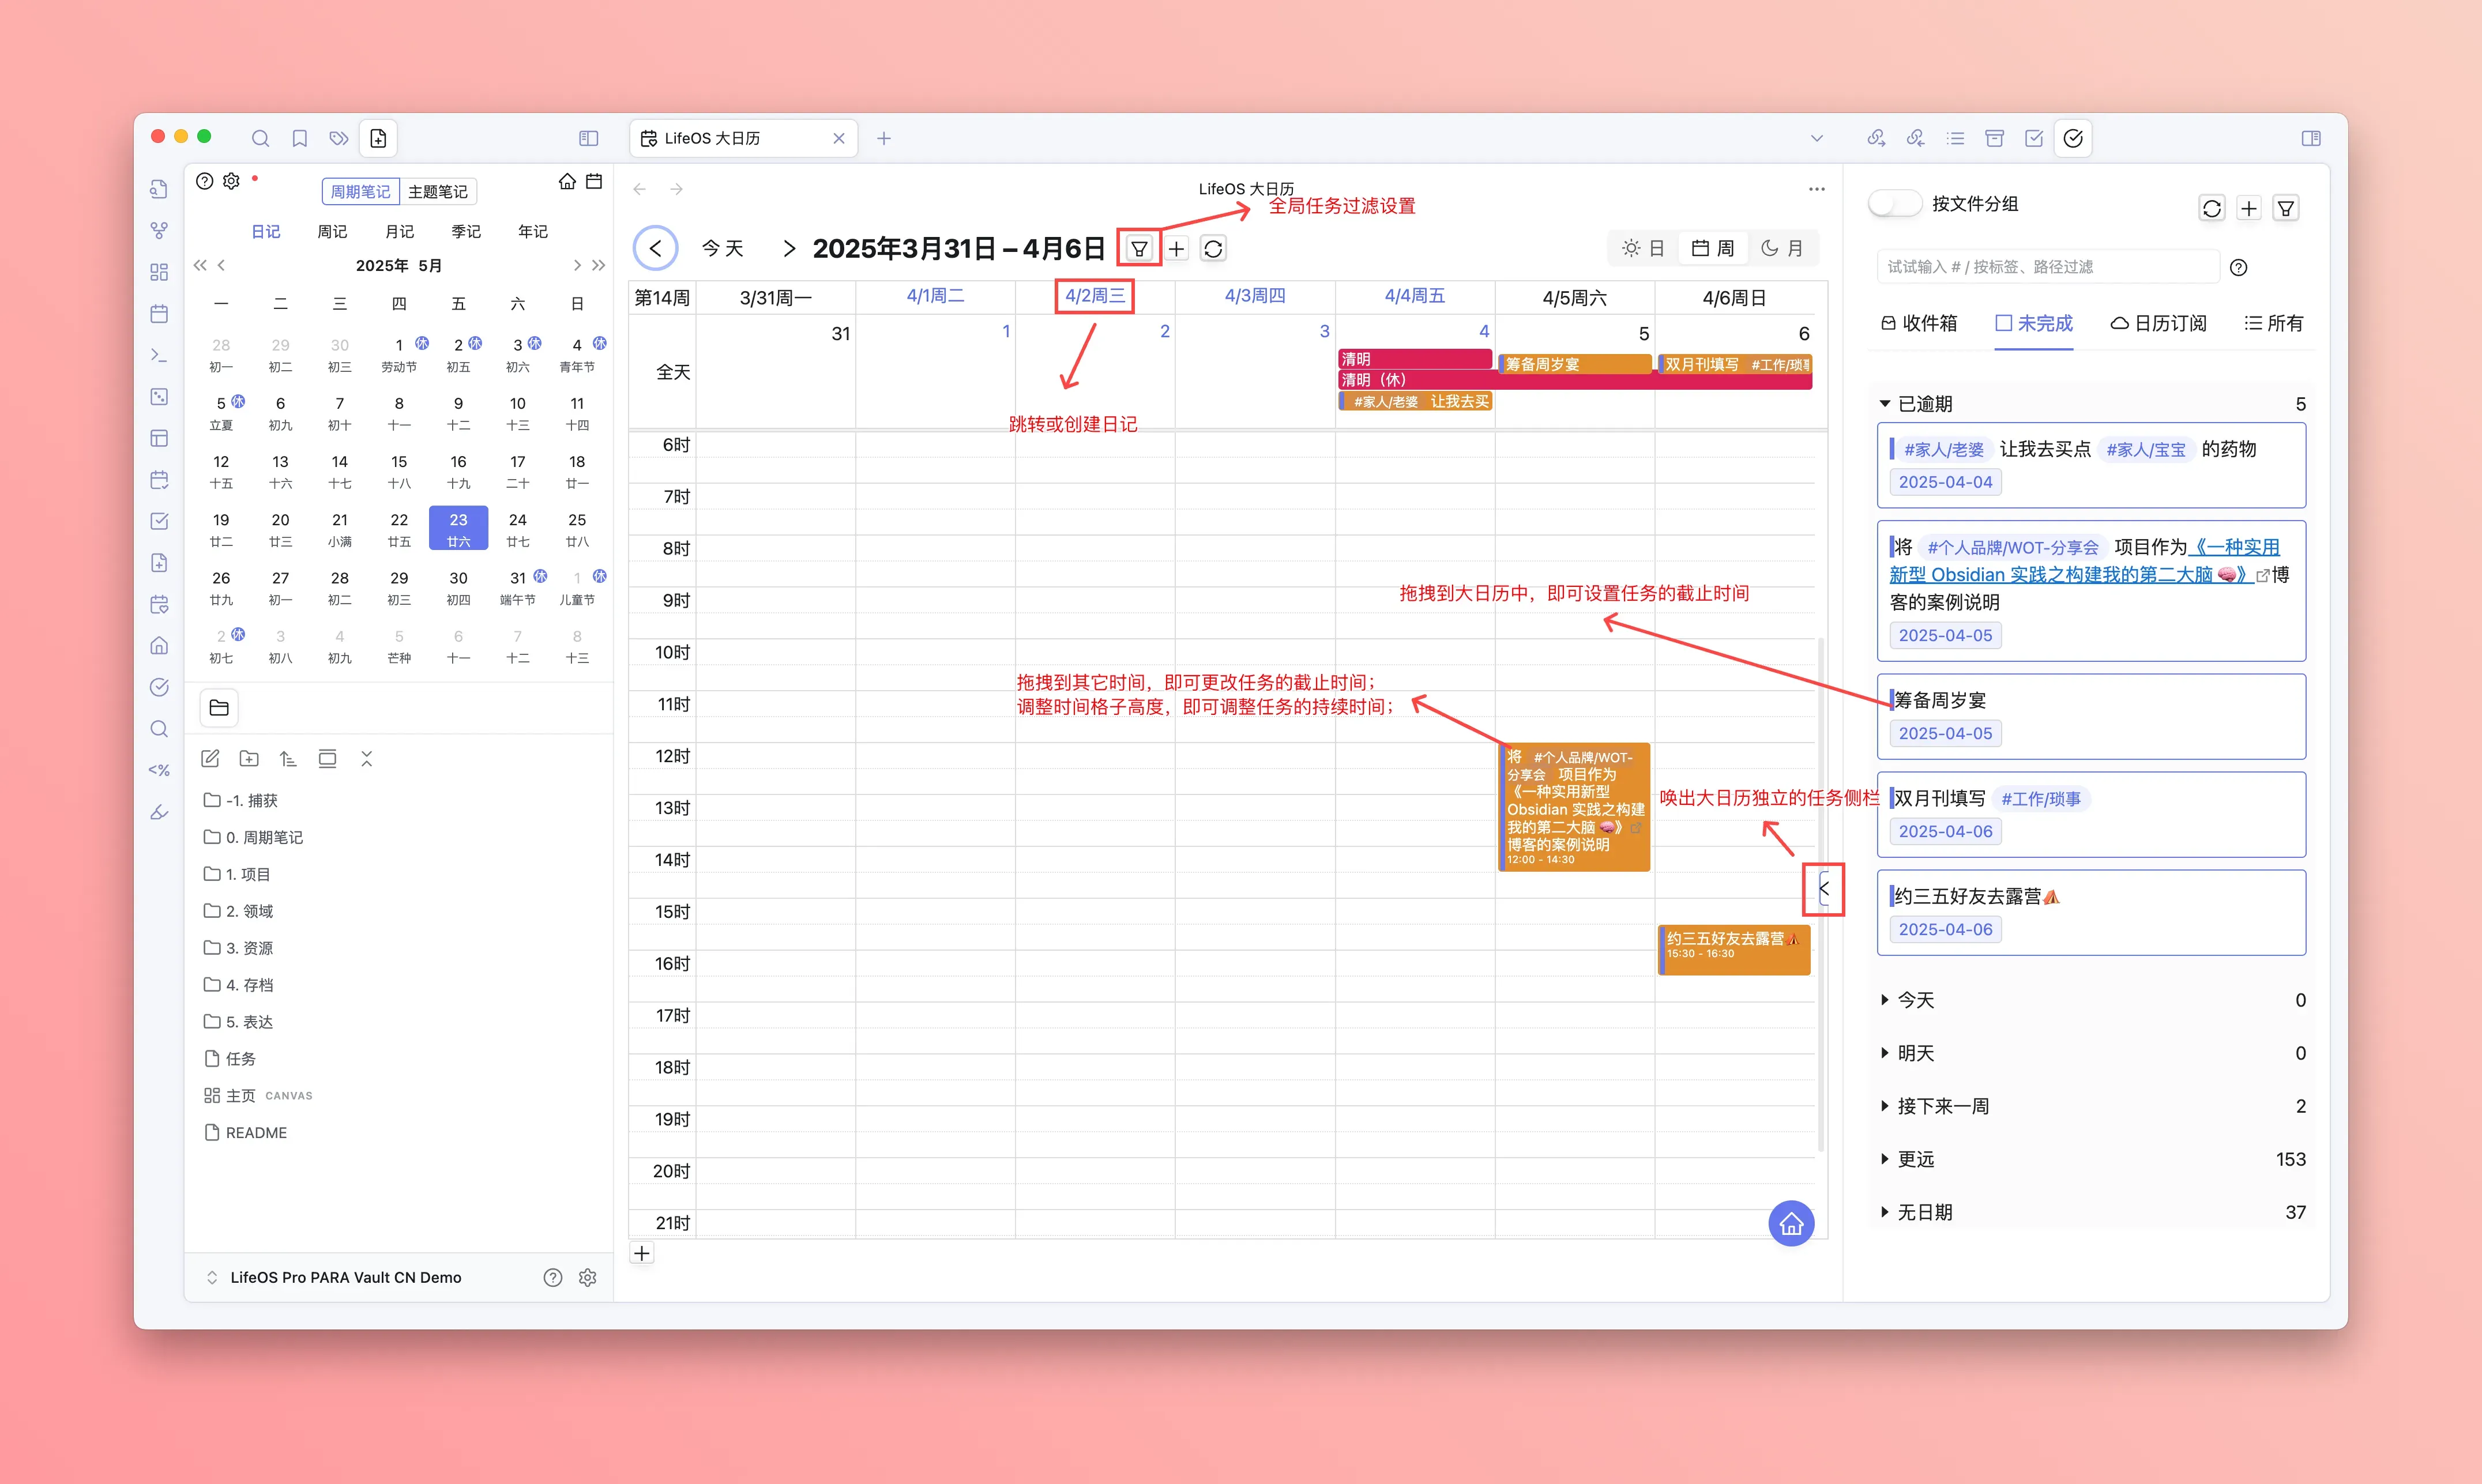Open the search icon in top toolbar
The image size is (2482, 1484).
coord(260,138)
